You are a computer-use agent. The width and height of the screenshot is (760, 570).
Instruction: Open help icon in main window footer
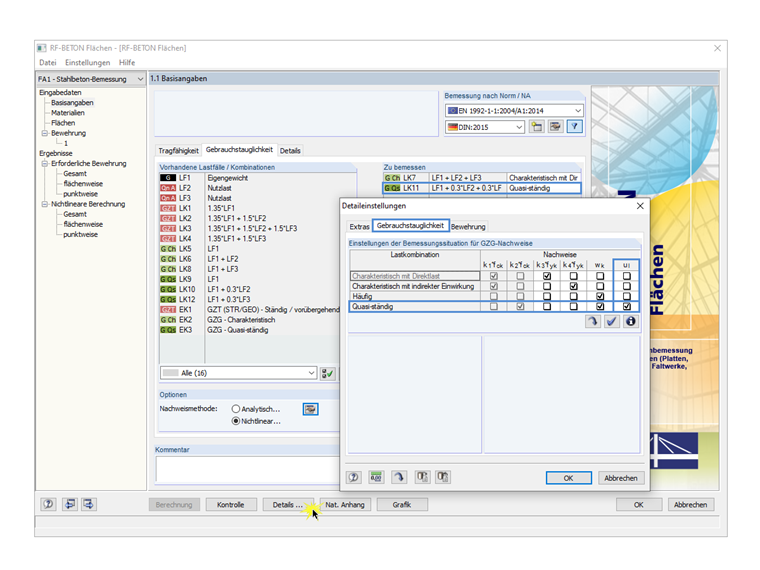click(48, 504)
